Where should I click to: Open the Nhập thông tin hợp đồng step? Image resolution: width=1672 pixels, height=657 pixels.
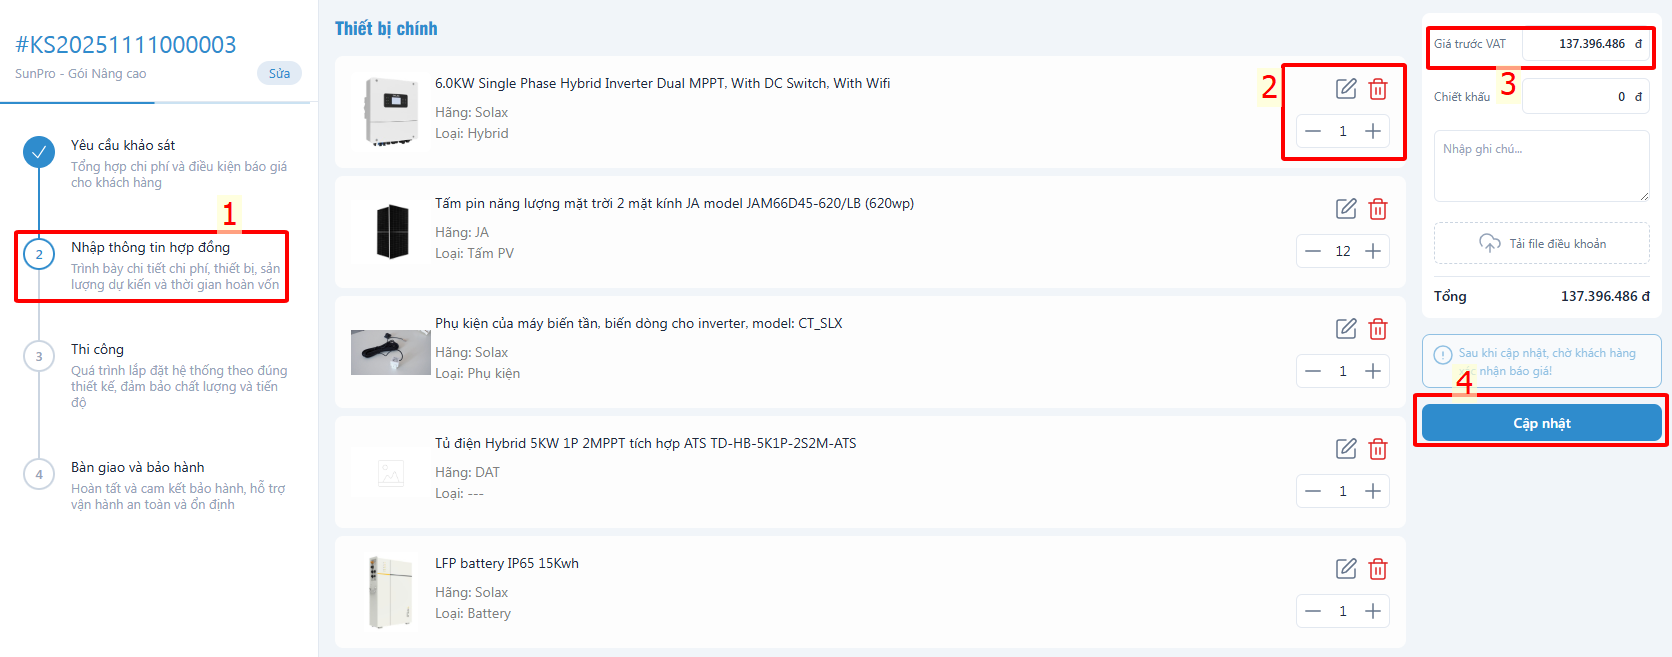pyautogui.click(x=150, y=248)
